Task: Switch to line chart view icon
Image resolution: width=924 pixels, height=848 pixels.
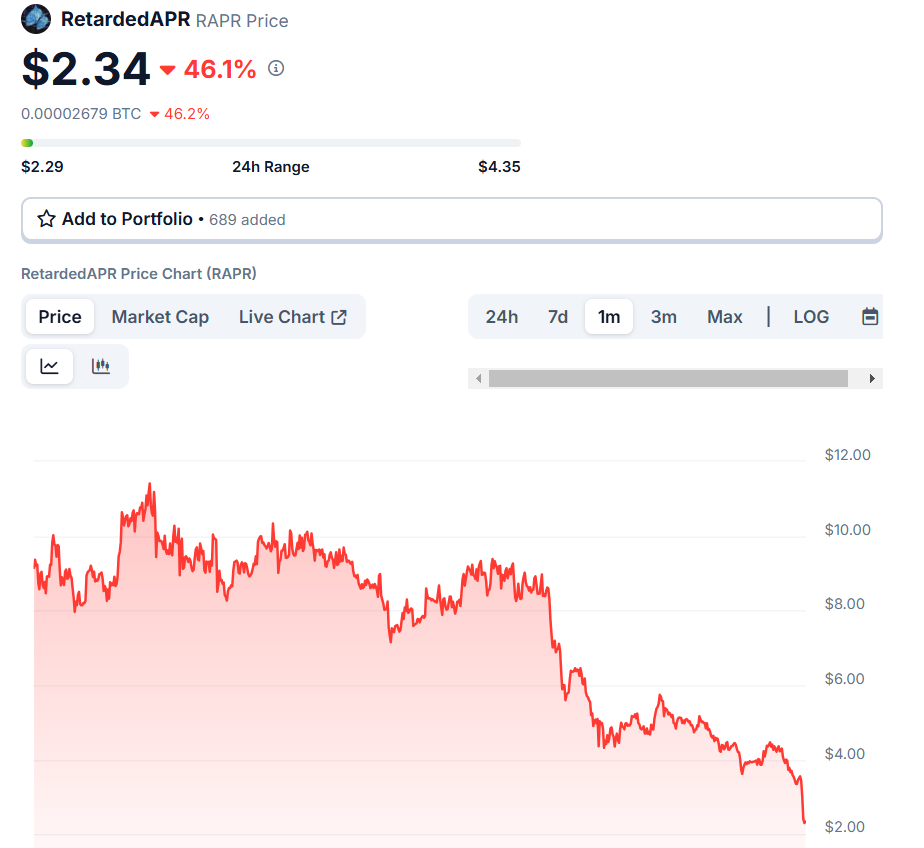Action: (x=50, y=366)
